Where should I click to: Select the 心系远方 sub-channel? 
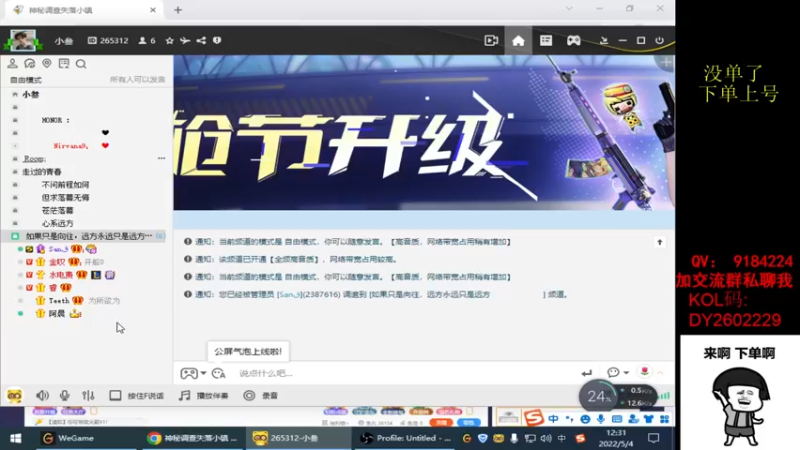click(x=57, y=223)
